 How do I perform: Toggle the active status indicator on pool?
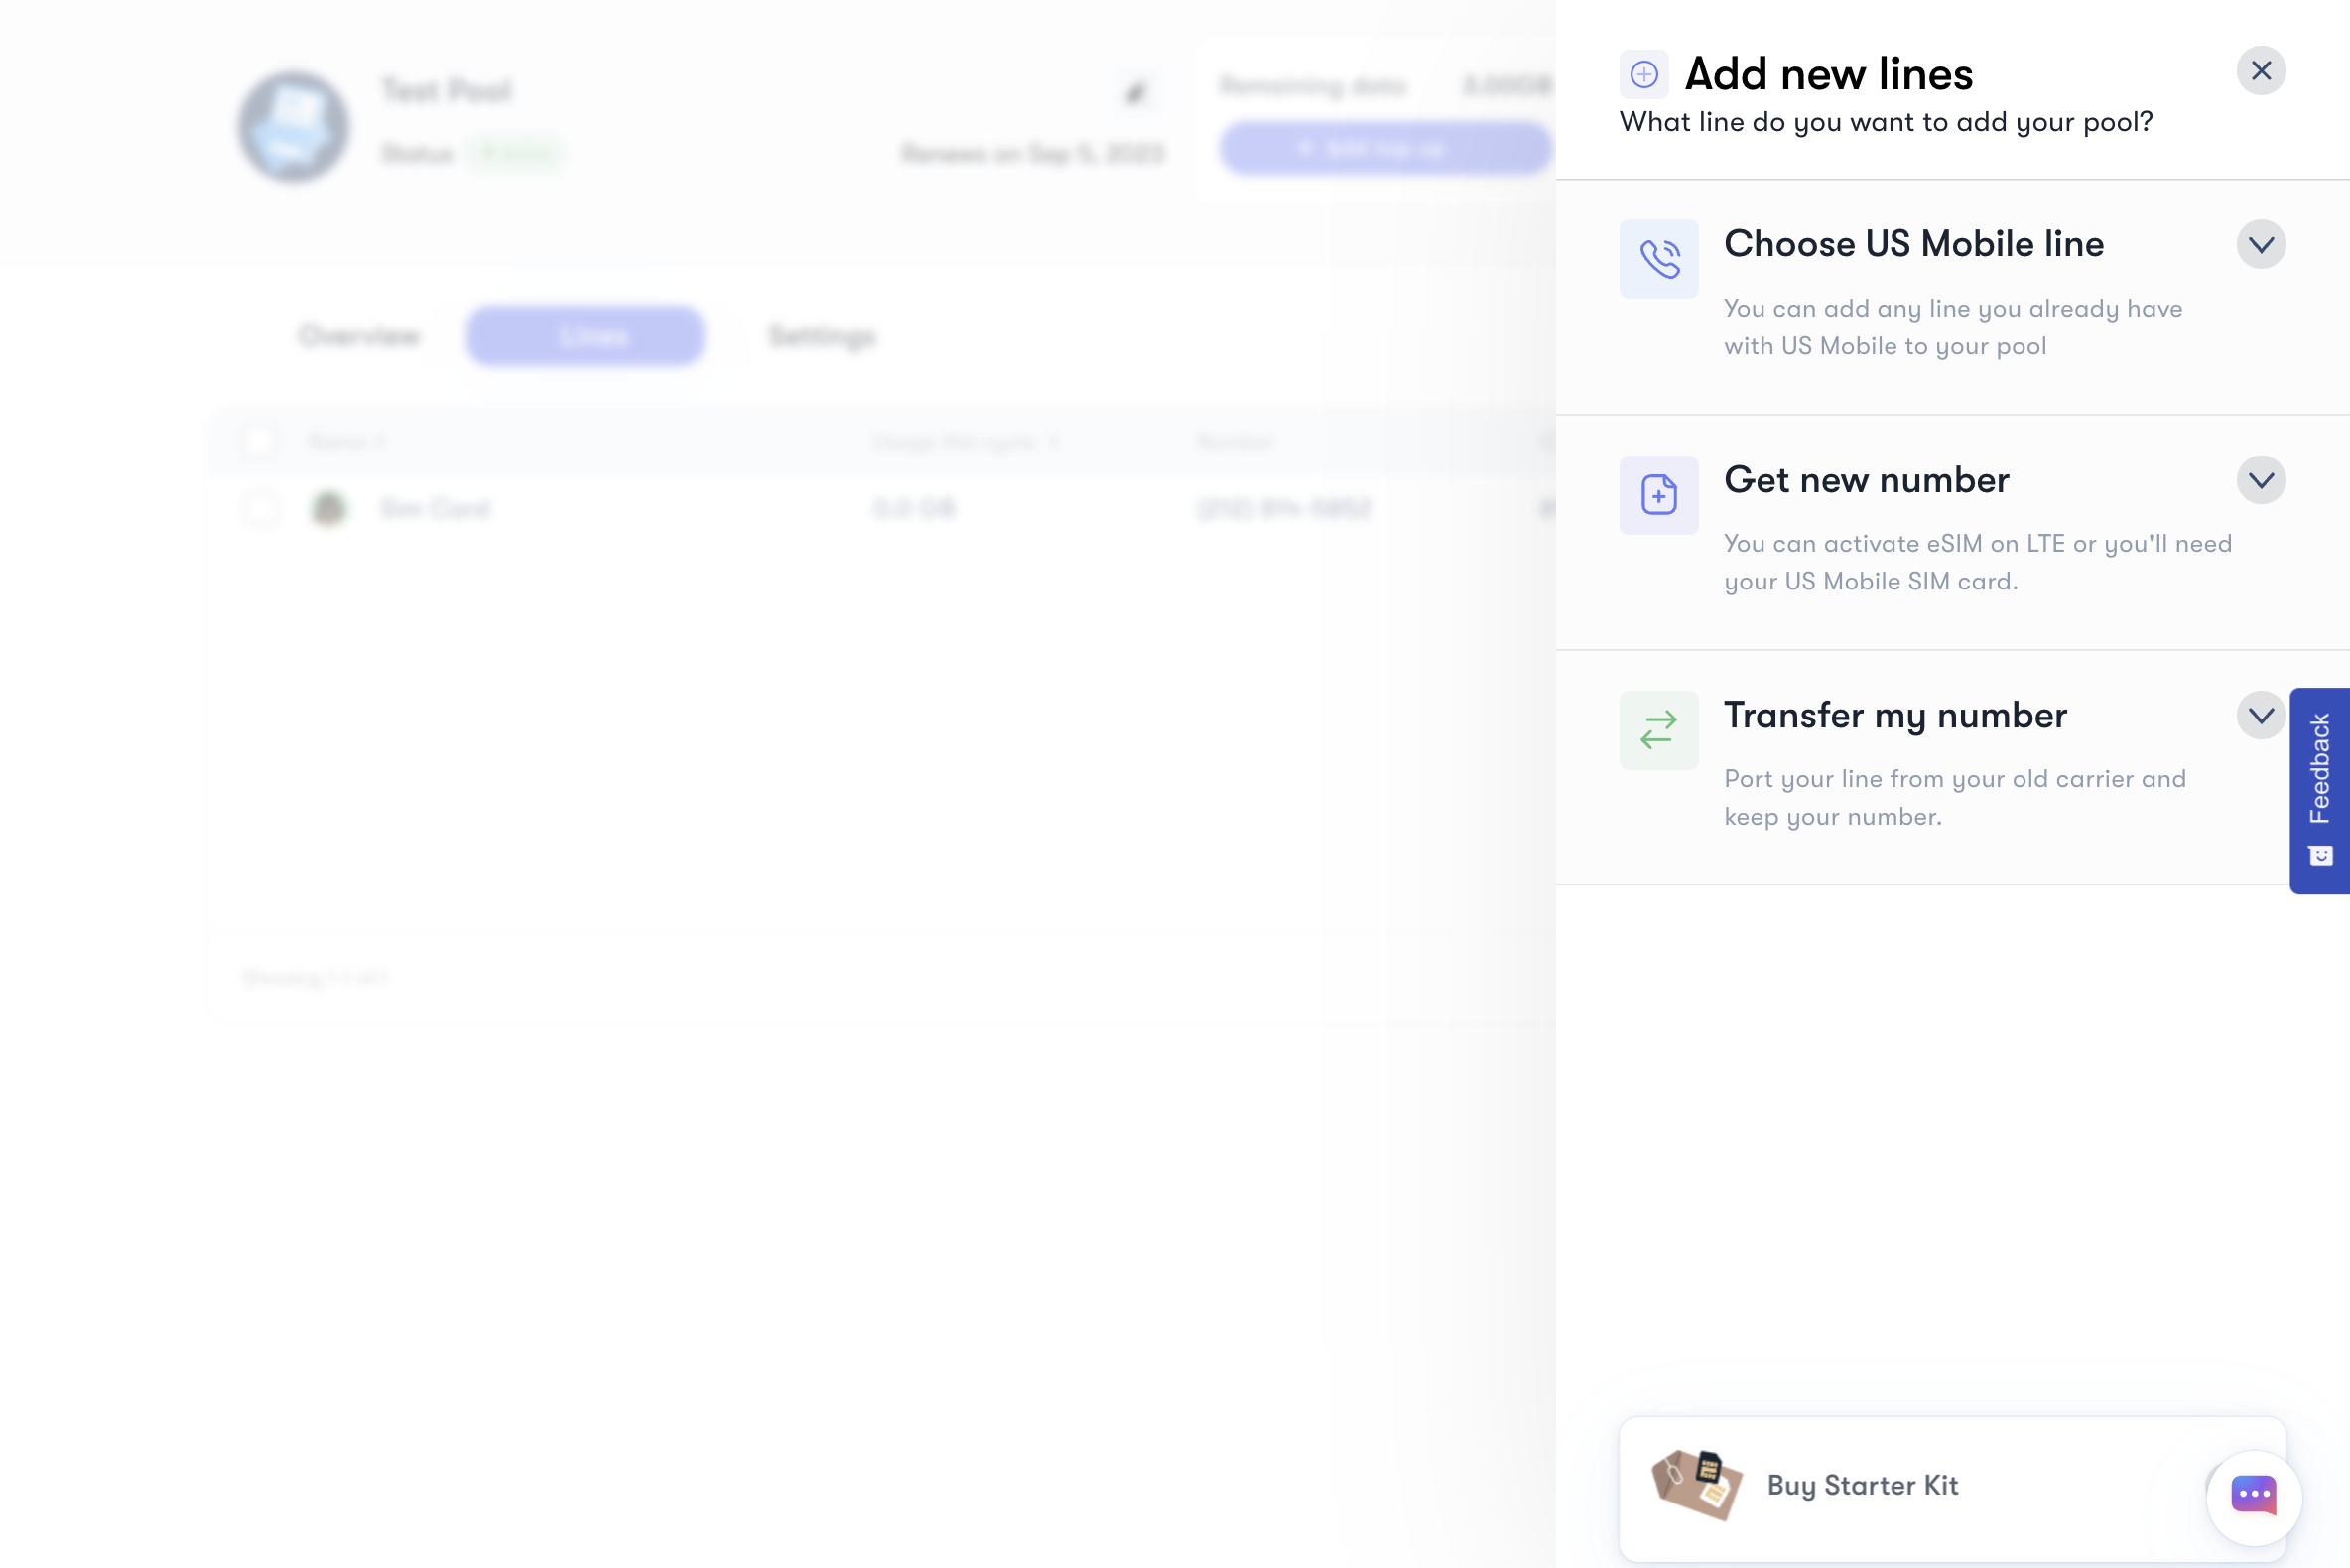514,156
